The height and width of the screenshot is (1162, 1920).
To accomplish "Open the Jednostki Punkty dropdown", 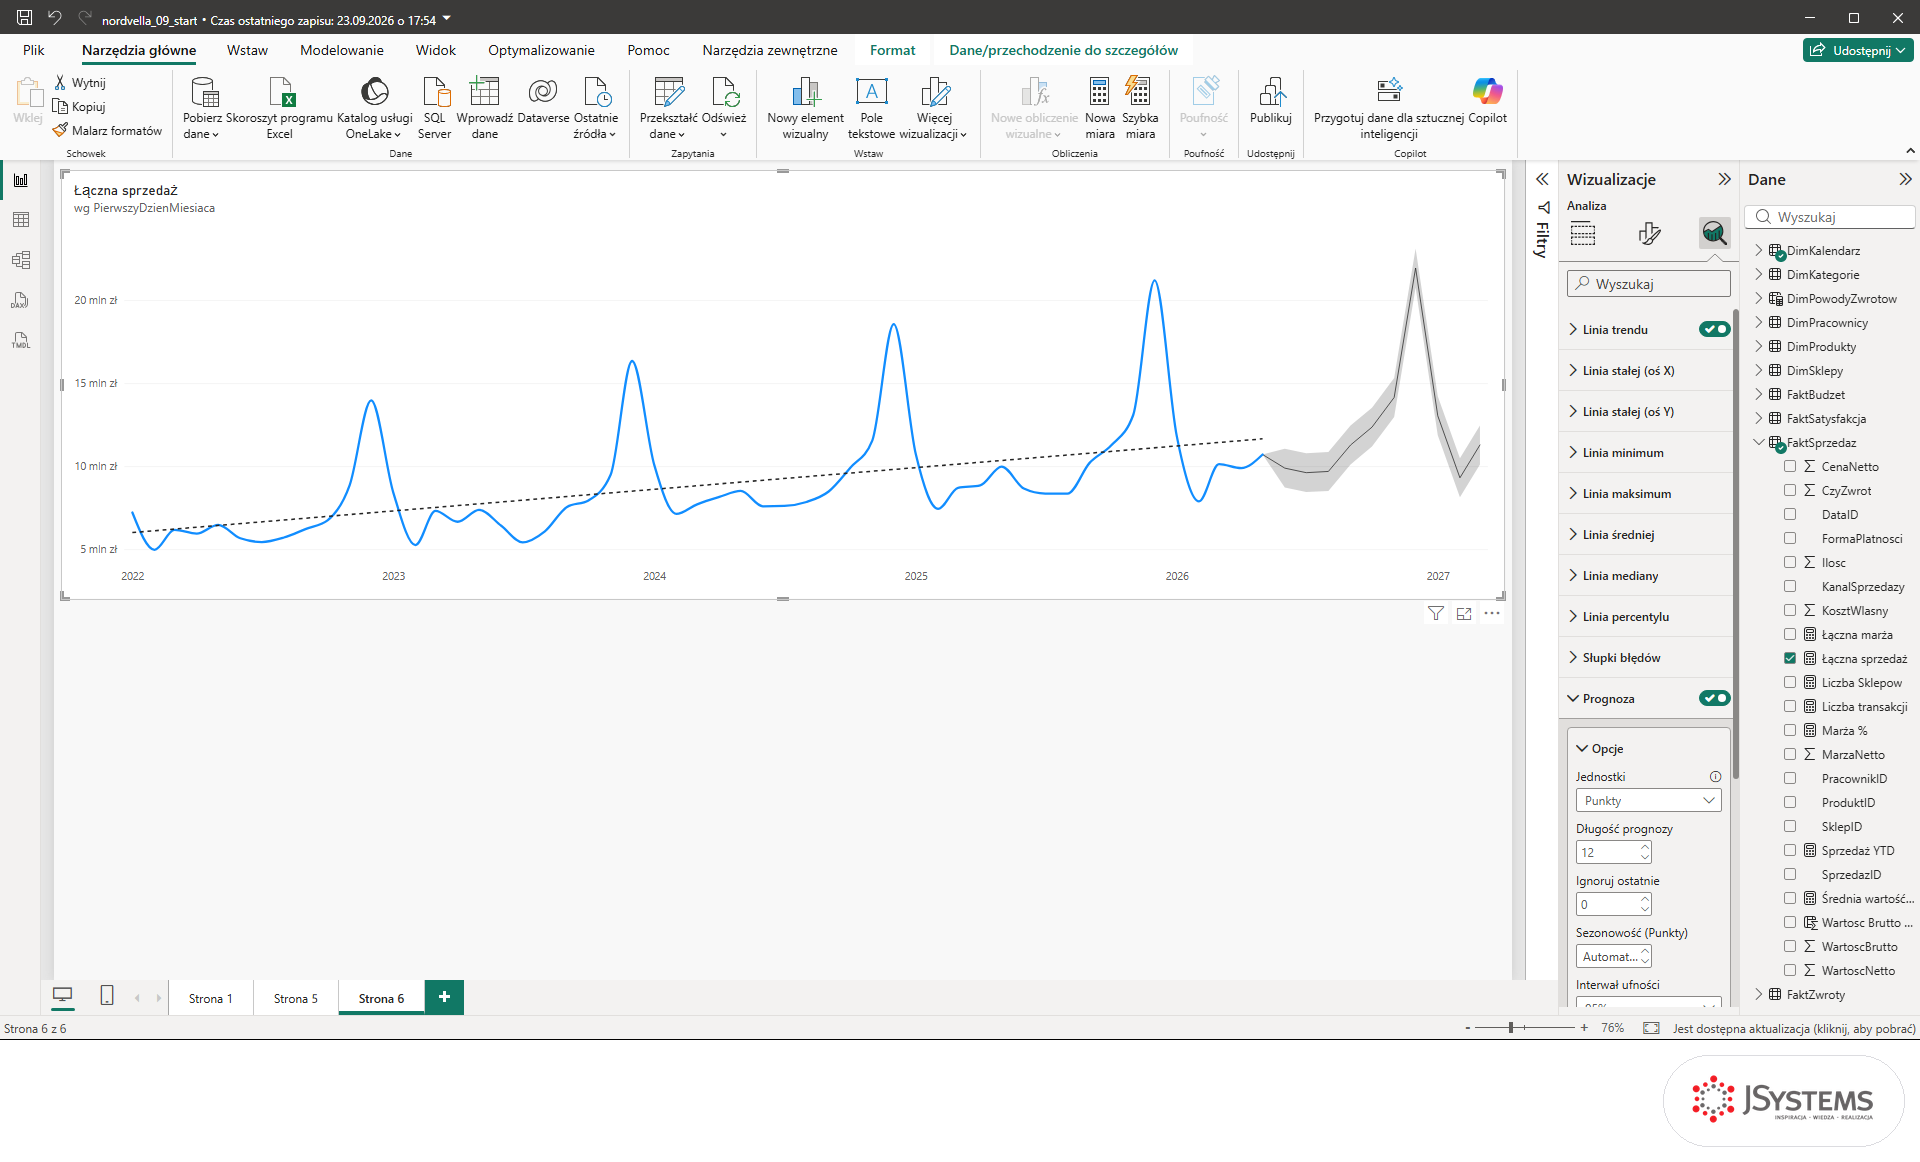I will tap(1648, 800).
